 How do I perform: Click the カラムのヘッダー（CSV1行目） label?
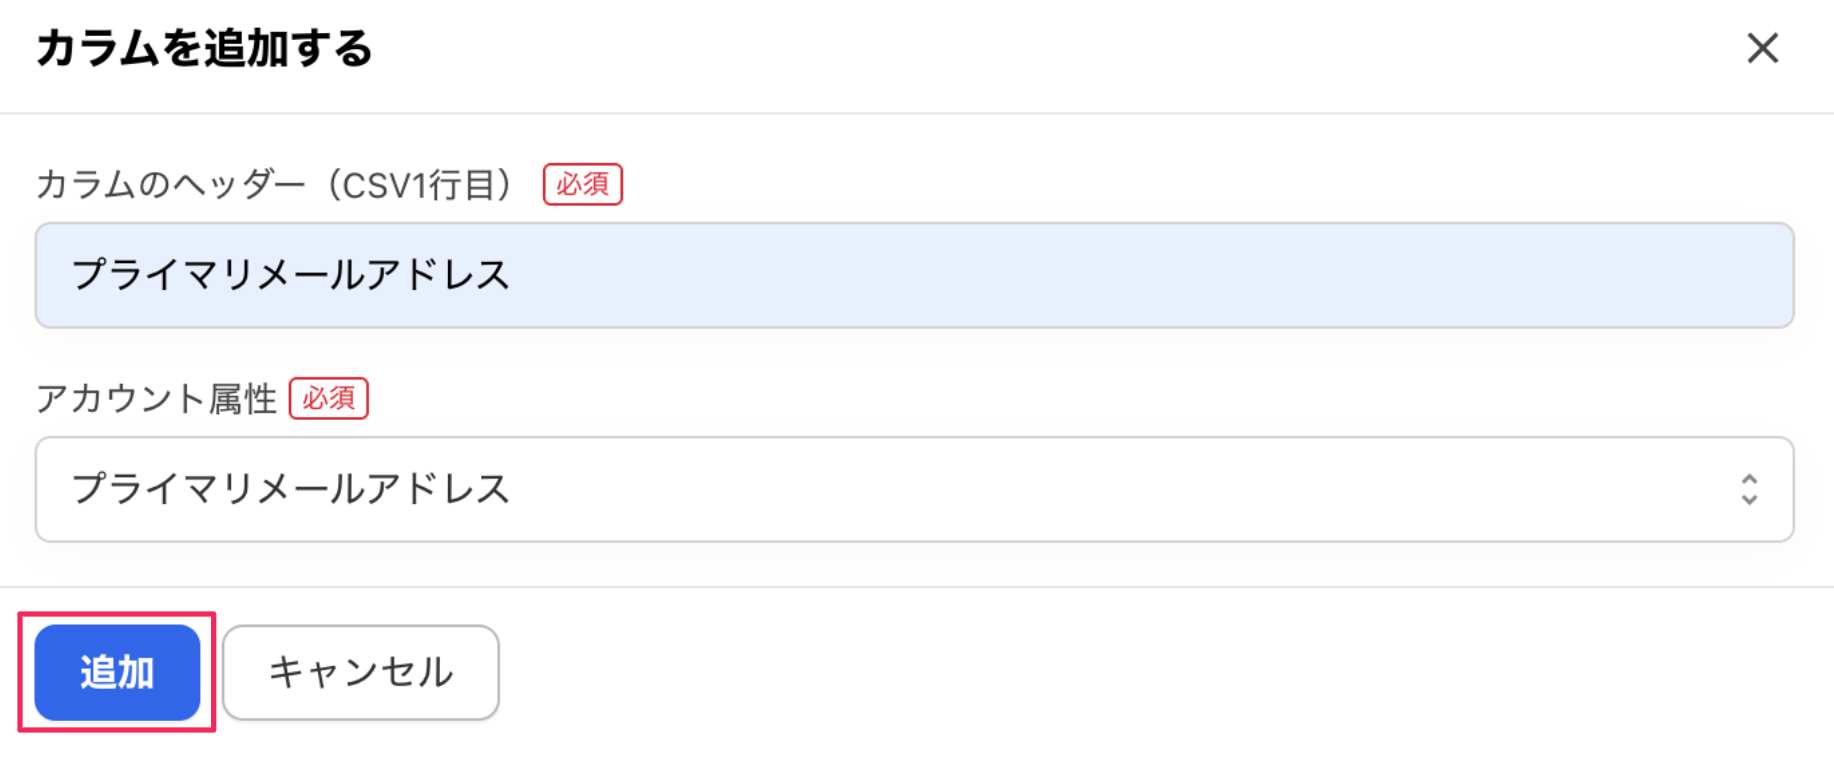(275, 185)
